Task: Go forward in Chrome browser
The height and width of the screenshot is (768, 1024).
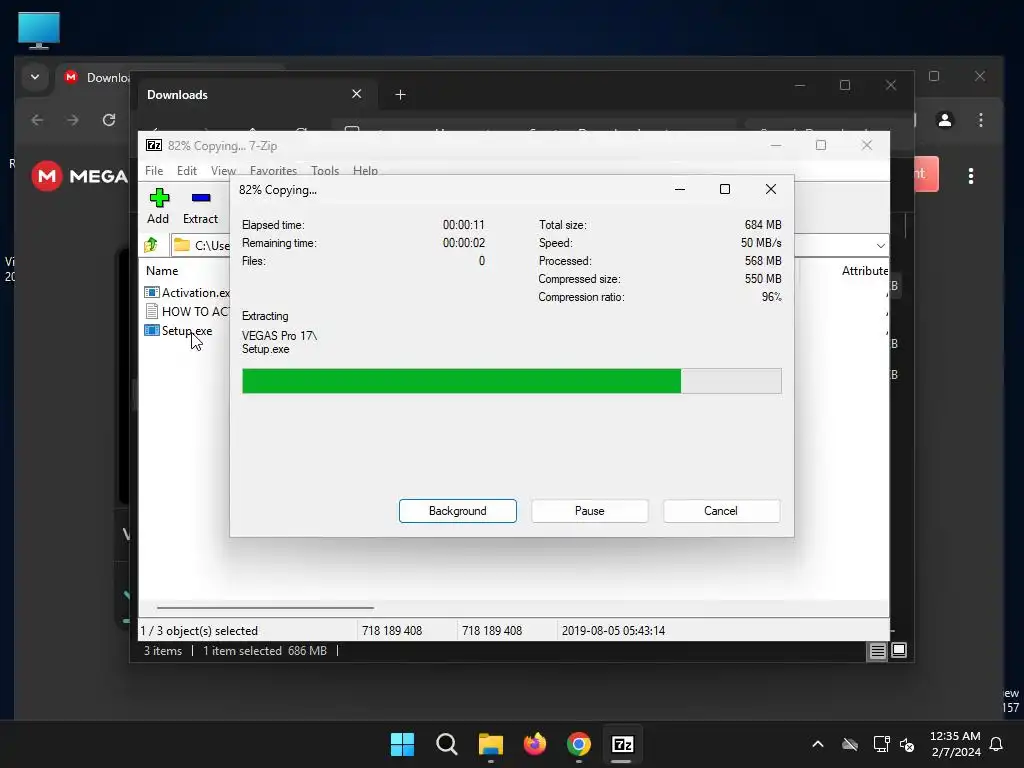Action: coord(72,120)
